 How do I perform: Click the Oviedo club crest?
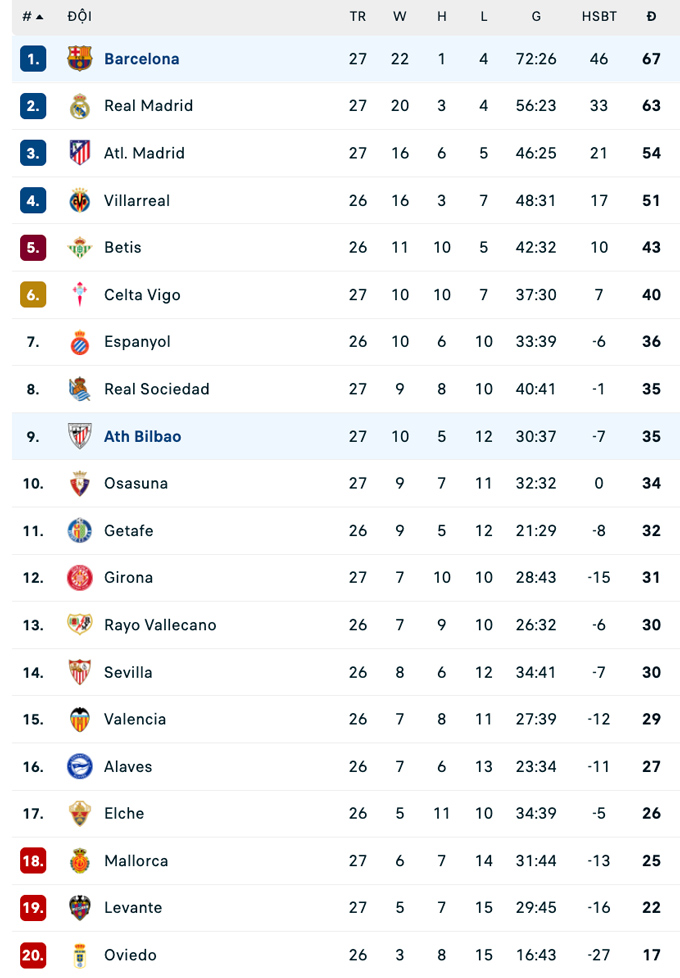(80, 955)
